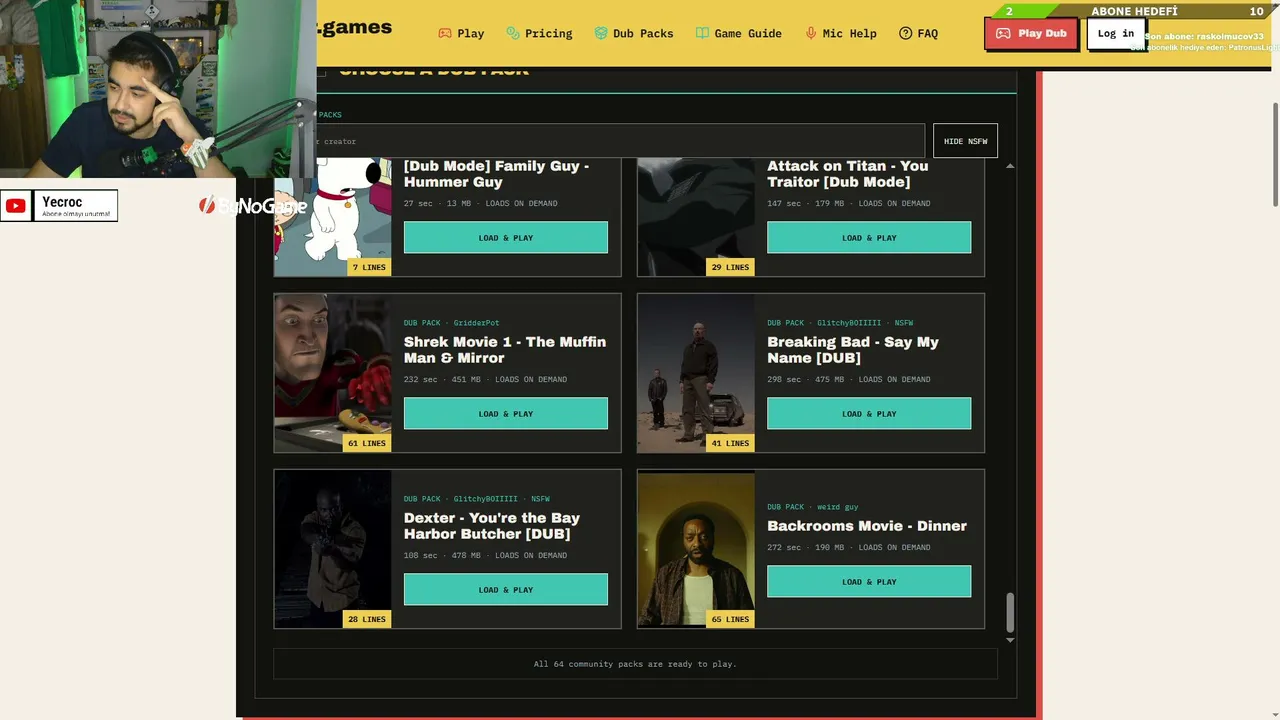The height and width of the screenshot is (720, 1280).
Task: Click the YouTube logo next to Yecroc
Action: coord(16,206)
